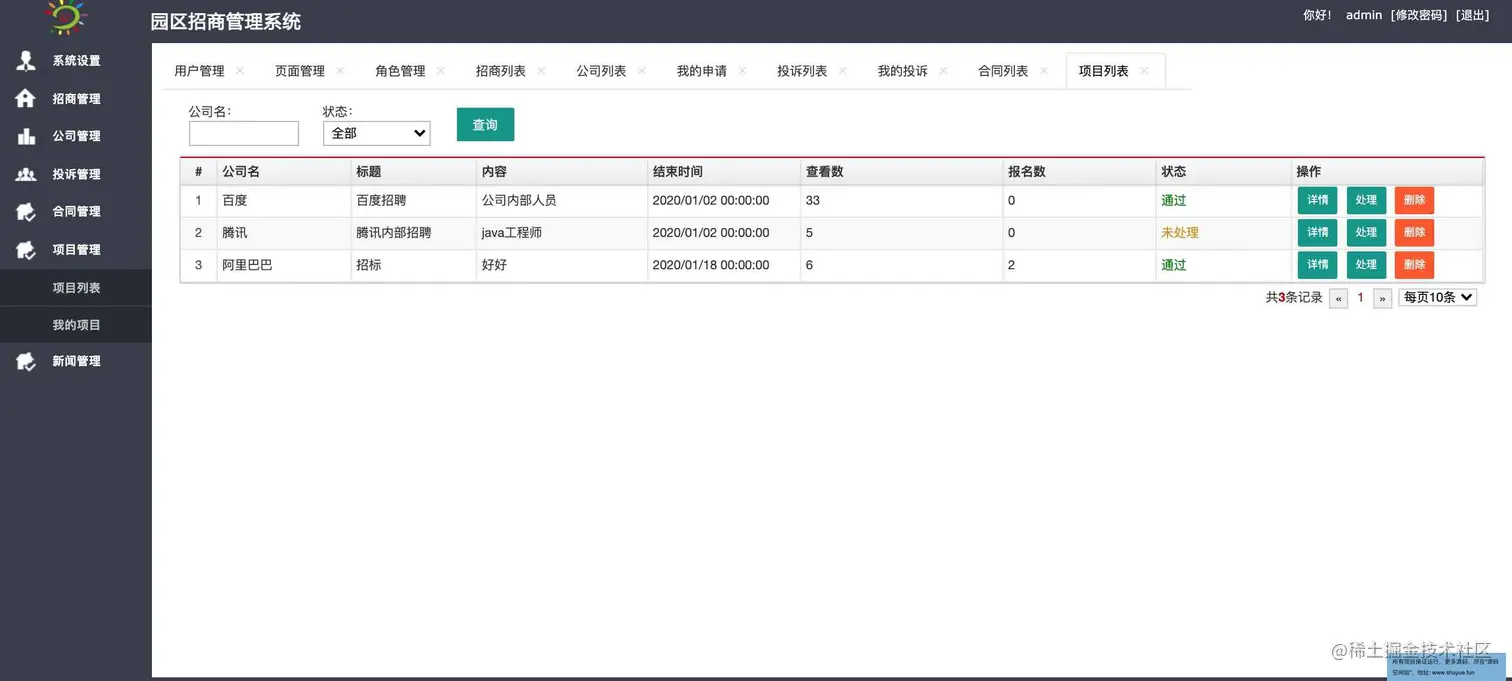This screenshot has width=1512, height=681.
Task: Expand 系统设置 in the sidebar
Action: 76,61
